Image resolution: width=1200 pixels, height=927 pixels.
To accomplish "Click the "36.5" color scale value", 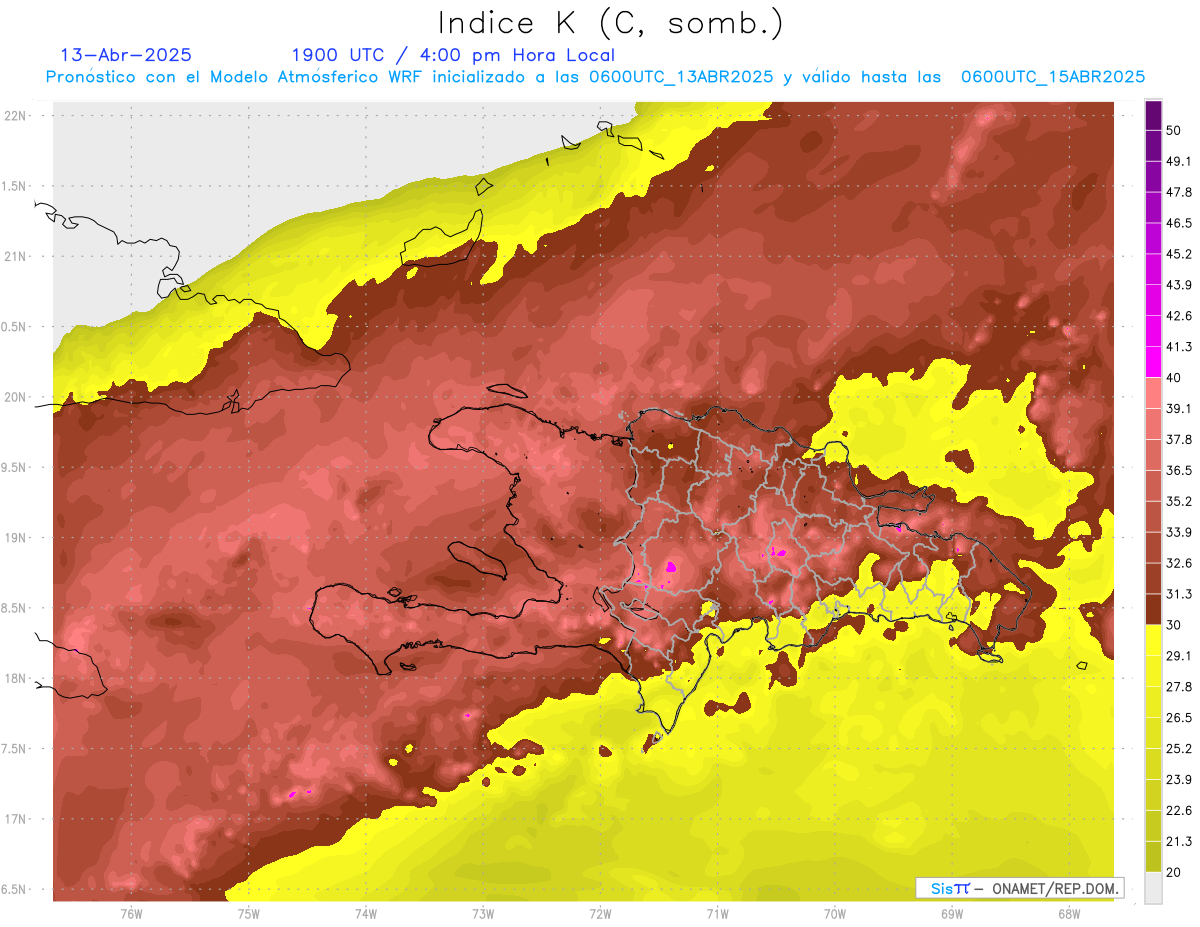I will click(1179, 470).
